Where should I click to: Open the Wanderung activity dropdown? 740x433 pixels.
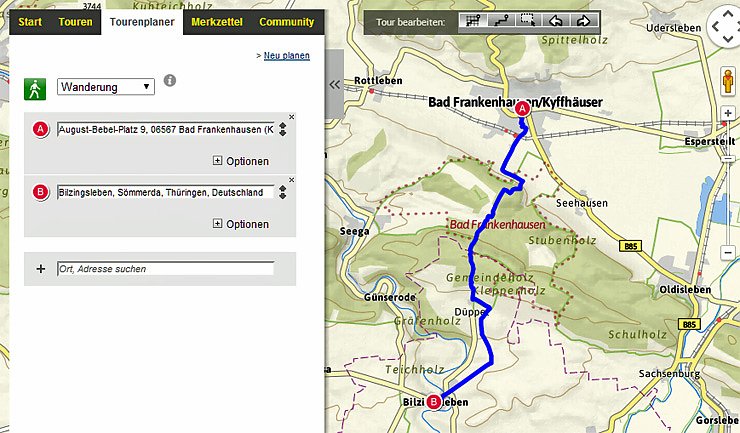click(106, 87)
